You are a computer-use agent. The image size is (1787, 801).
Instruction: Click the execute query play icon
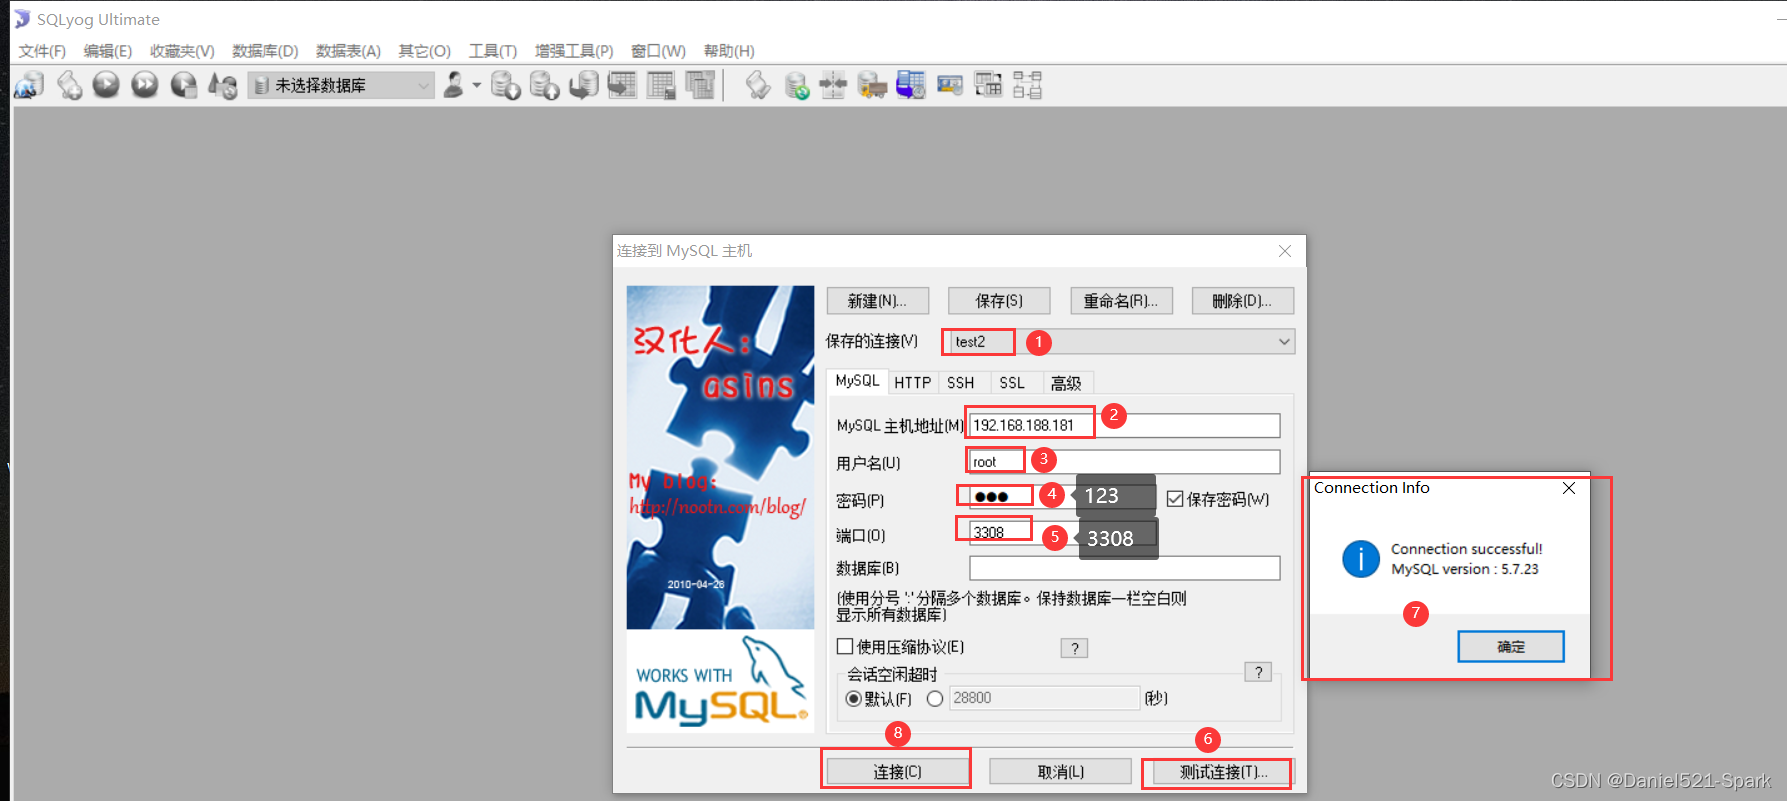coord(106,85)
